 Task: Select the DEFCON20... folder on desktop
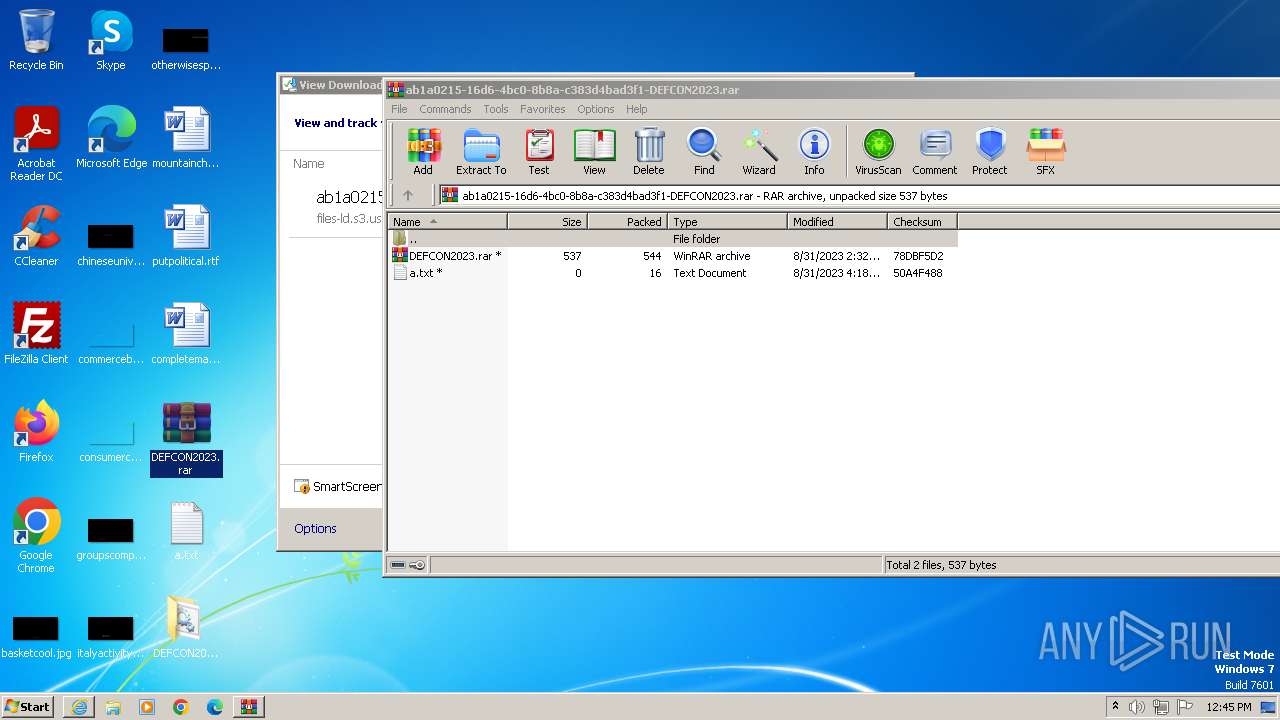[186, 627]
